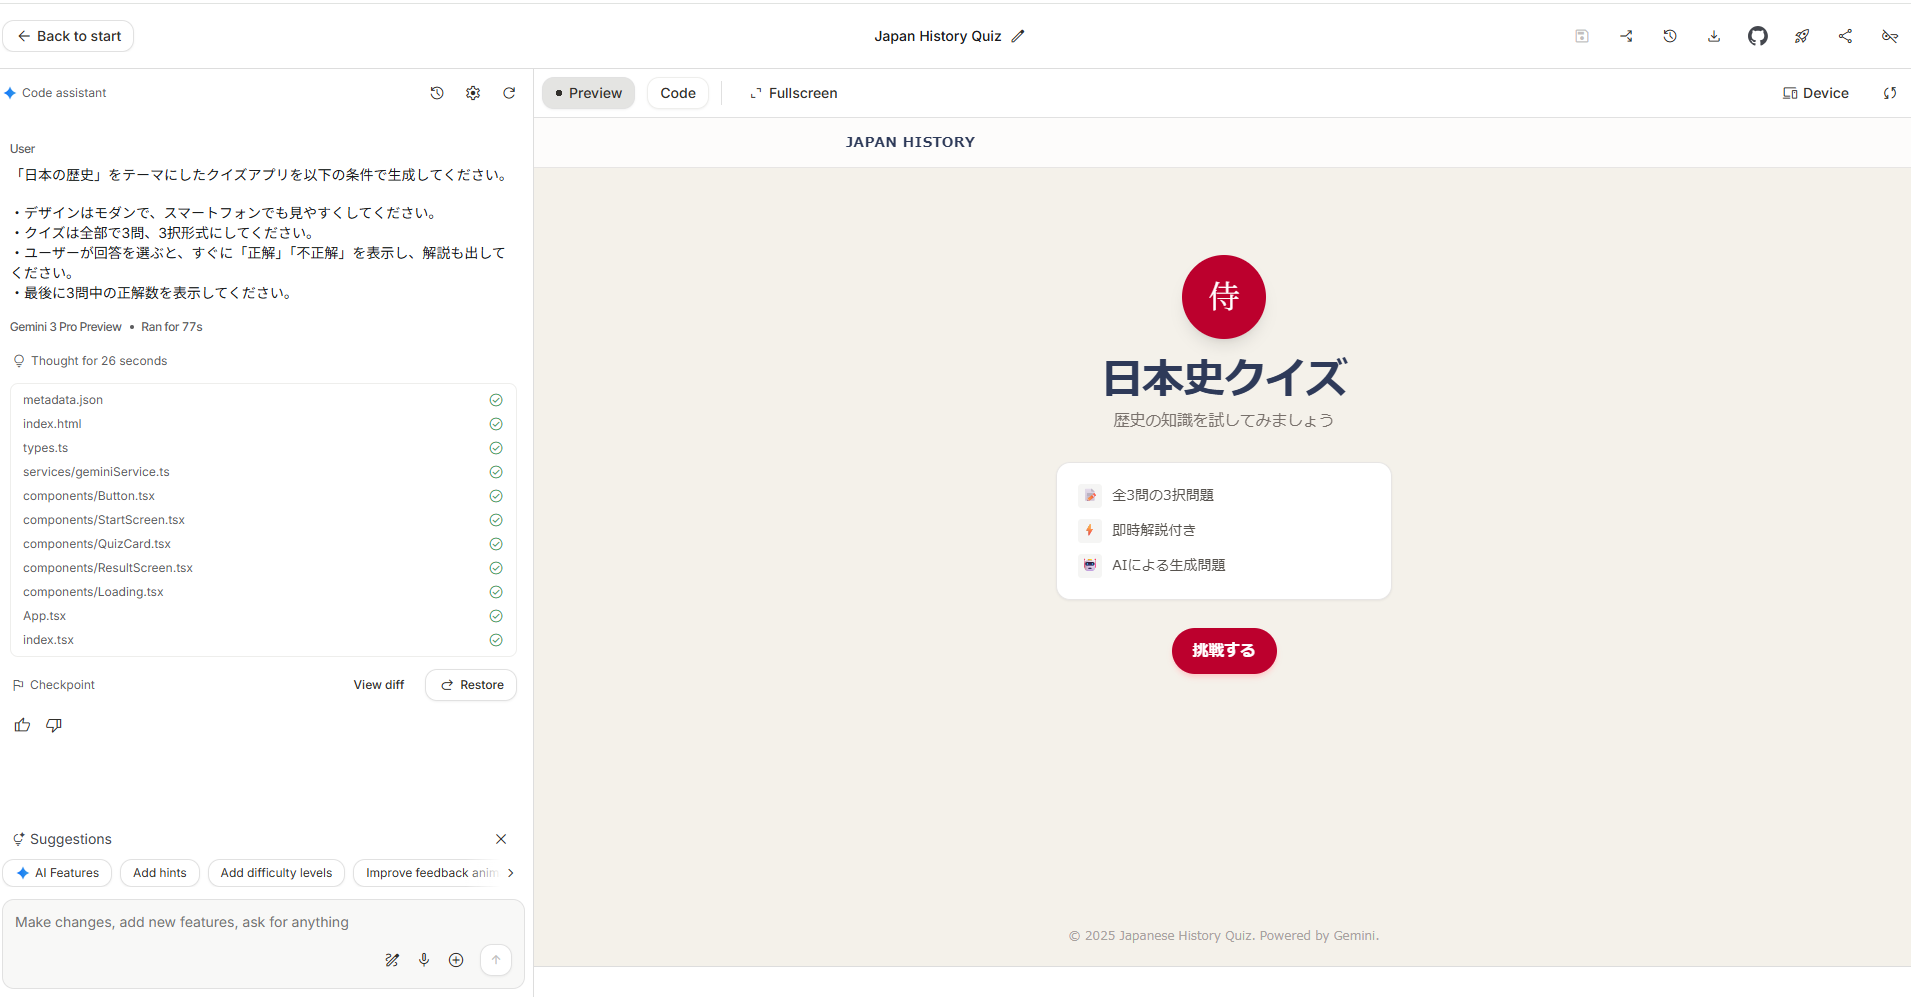Click the download app icon
The image size is (1911, 997).
pos(1714,36)
